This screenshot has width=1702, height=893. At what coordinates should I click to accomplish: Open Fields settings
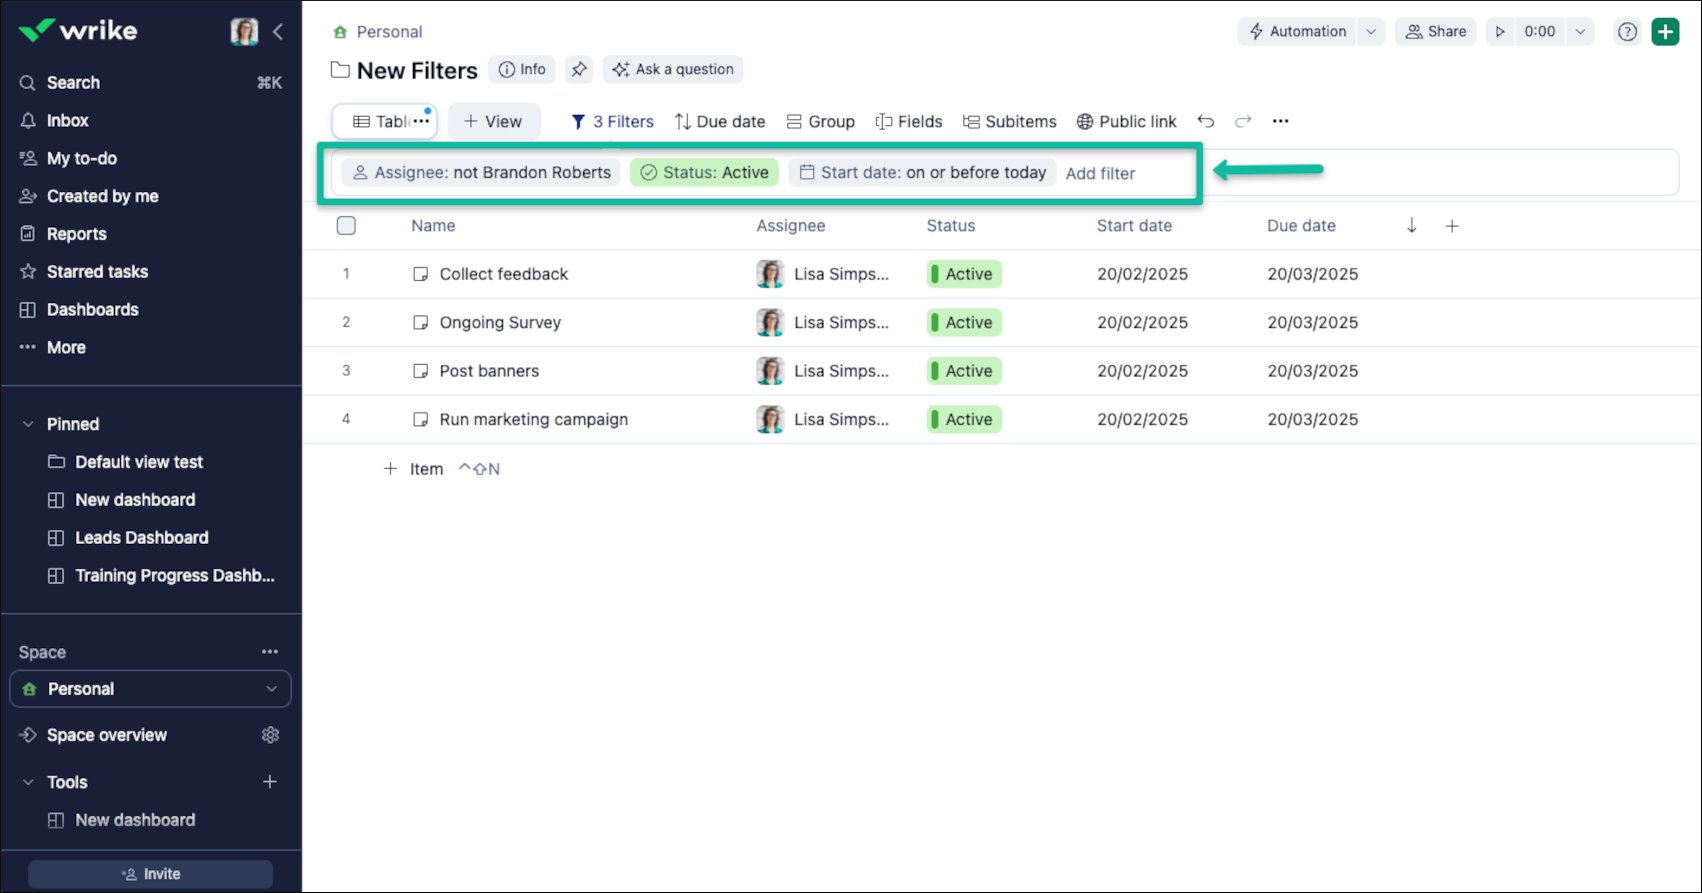908,121
